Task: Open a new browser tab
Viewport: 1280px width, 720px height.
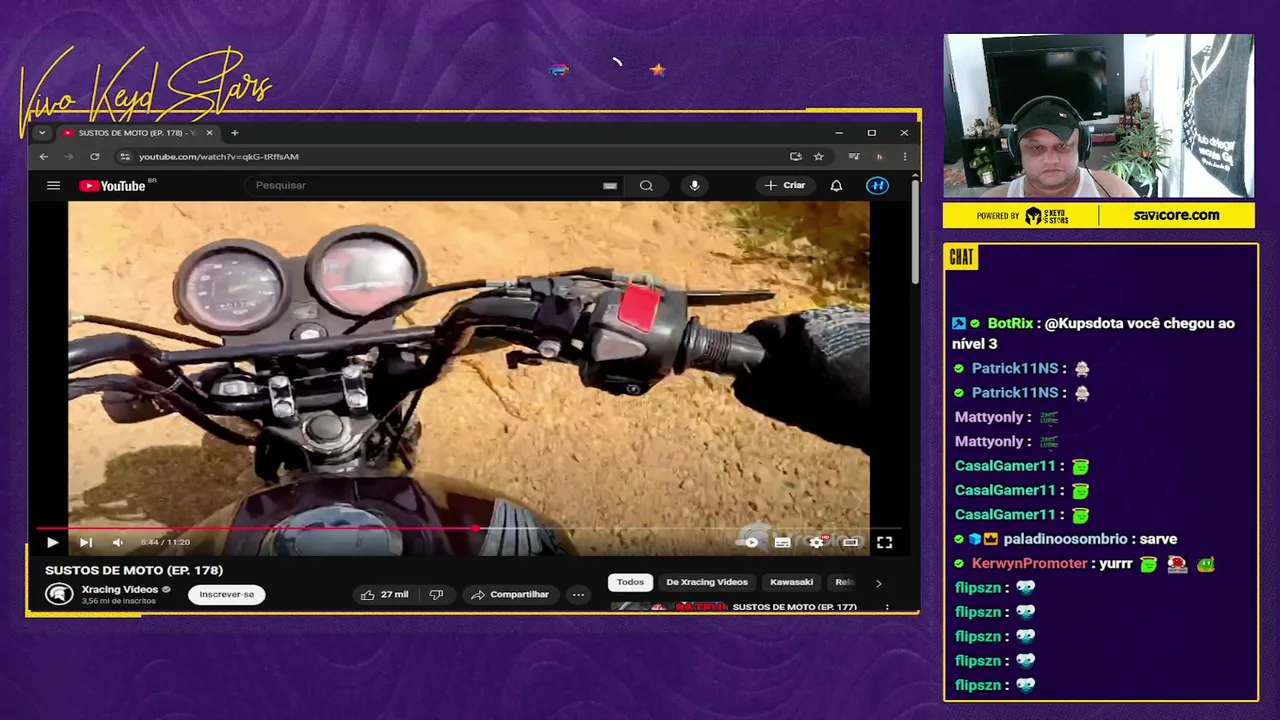Action: tap(235, 133)
